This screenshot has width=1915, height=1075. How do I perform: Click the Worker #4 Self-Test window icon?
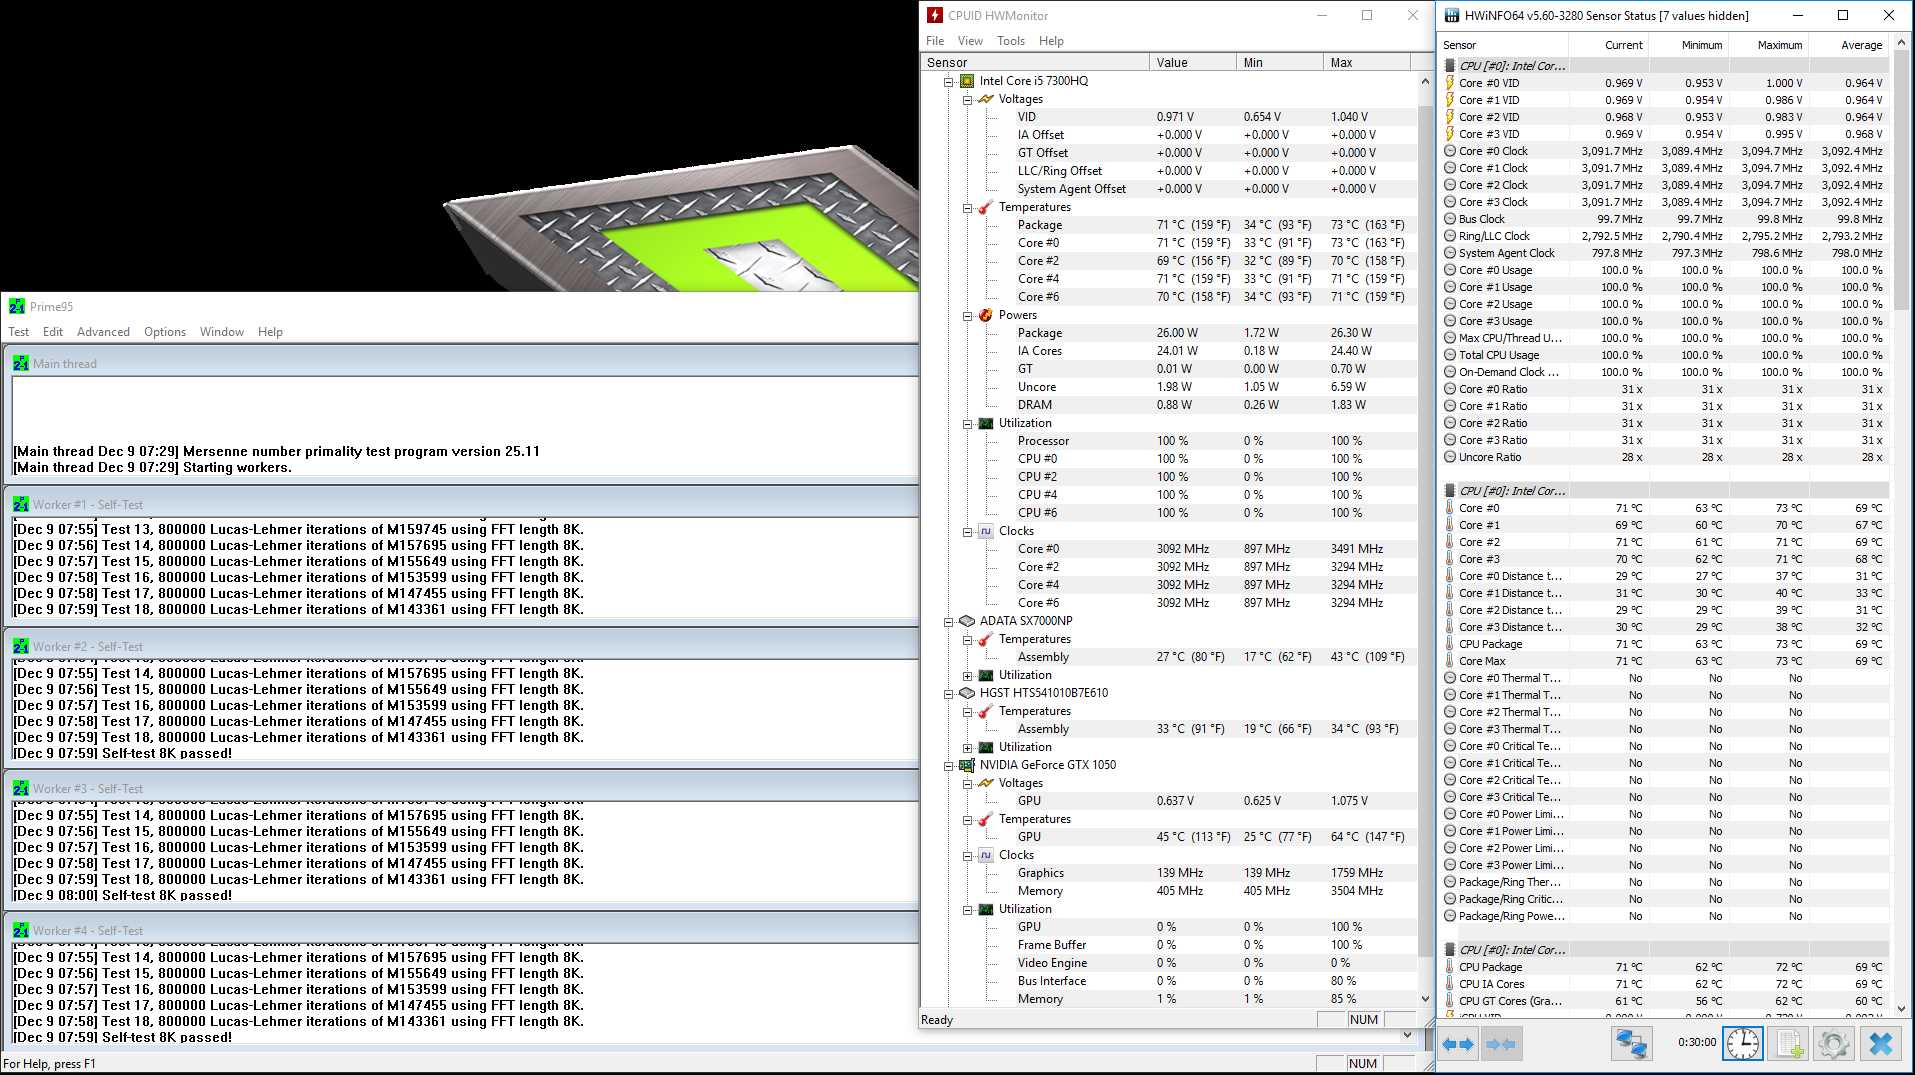coord(21,931)
